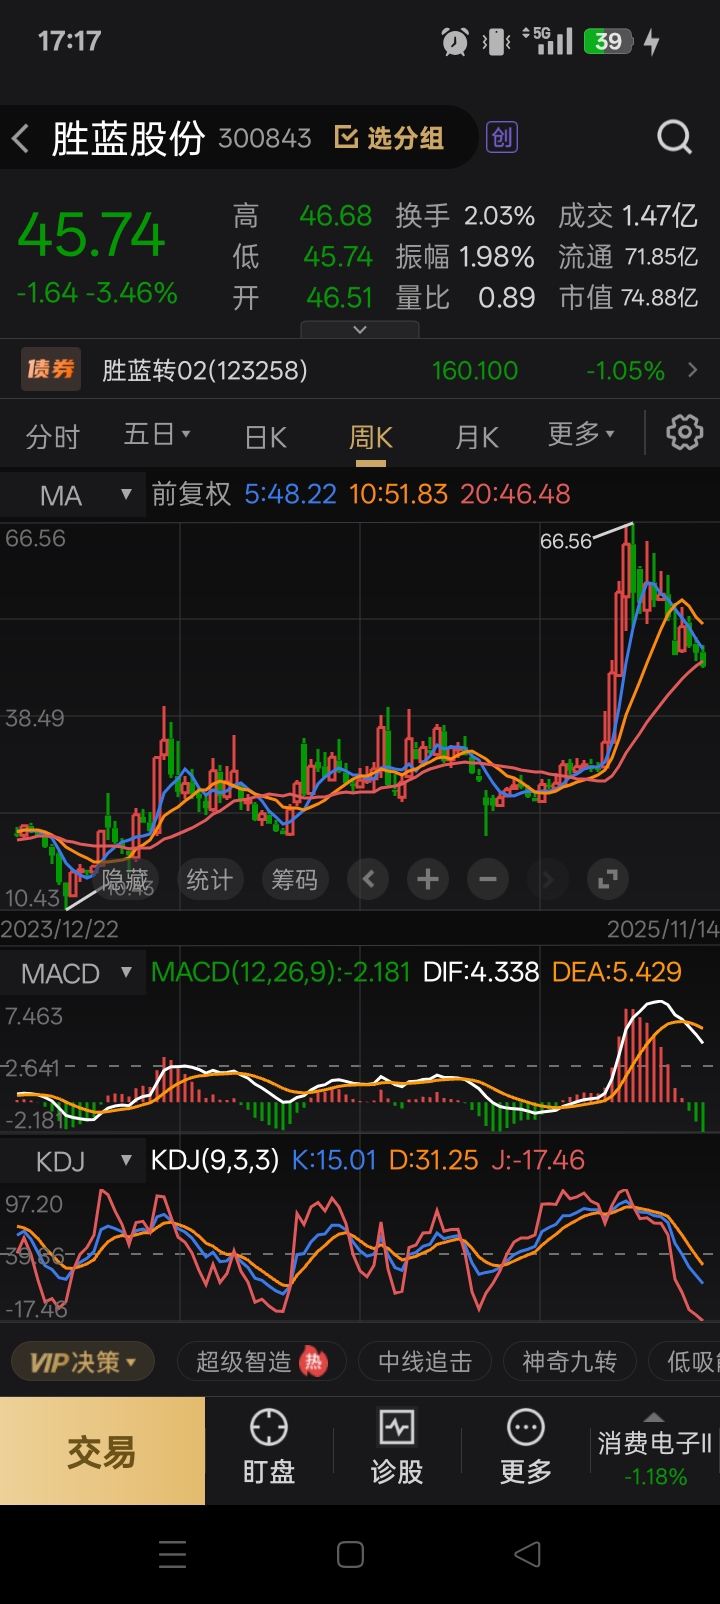Tap the 创 board badge icon
Image resolution: width=720 pixels, height=1604 pixels.
[x=502, y=137]
